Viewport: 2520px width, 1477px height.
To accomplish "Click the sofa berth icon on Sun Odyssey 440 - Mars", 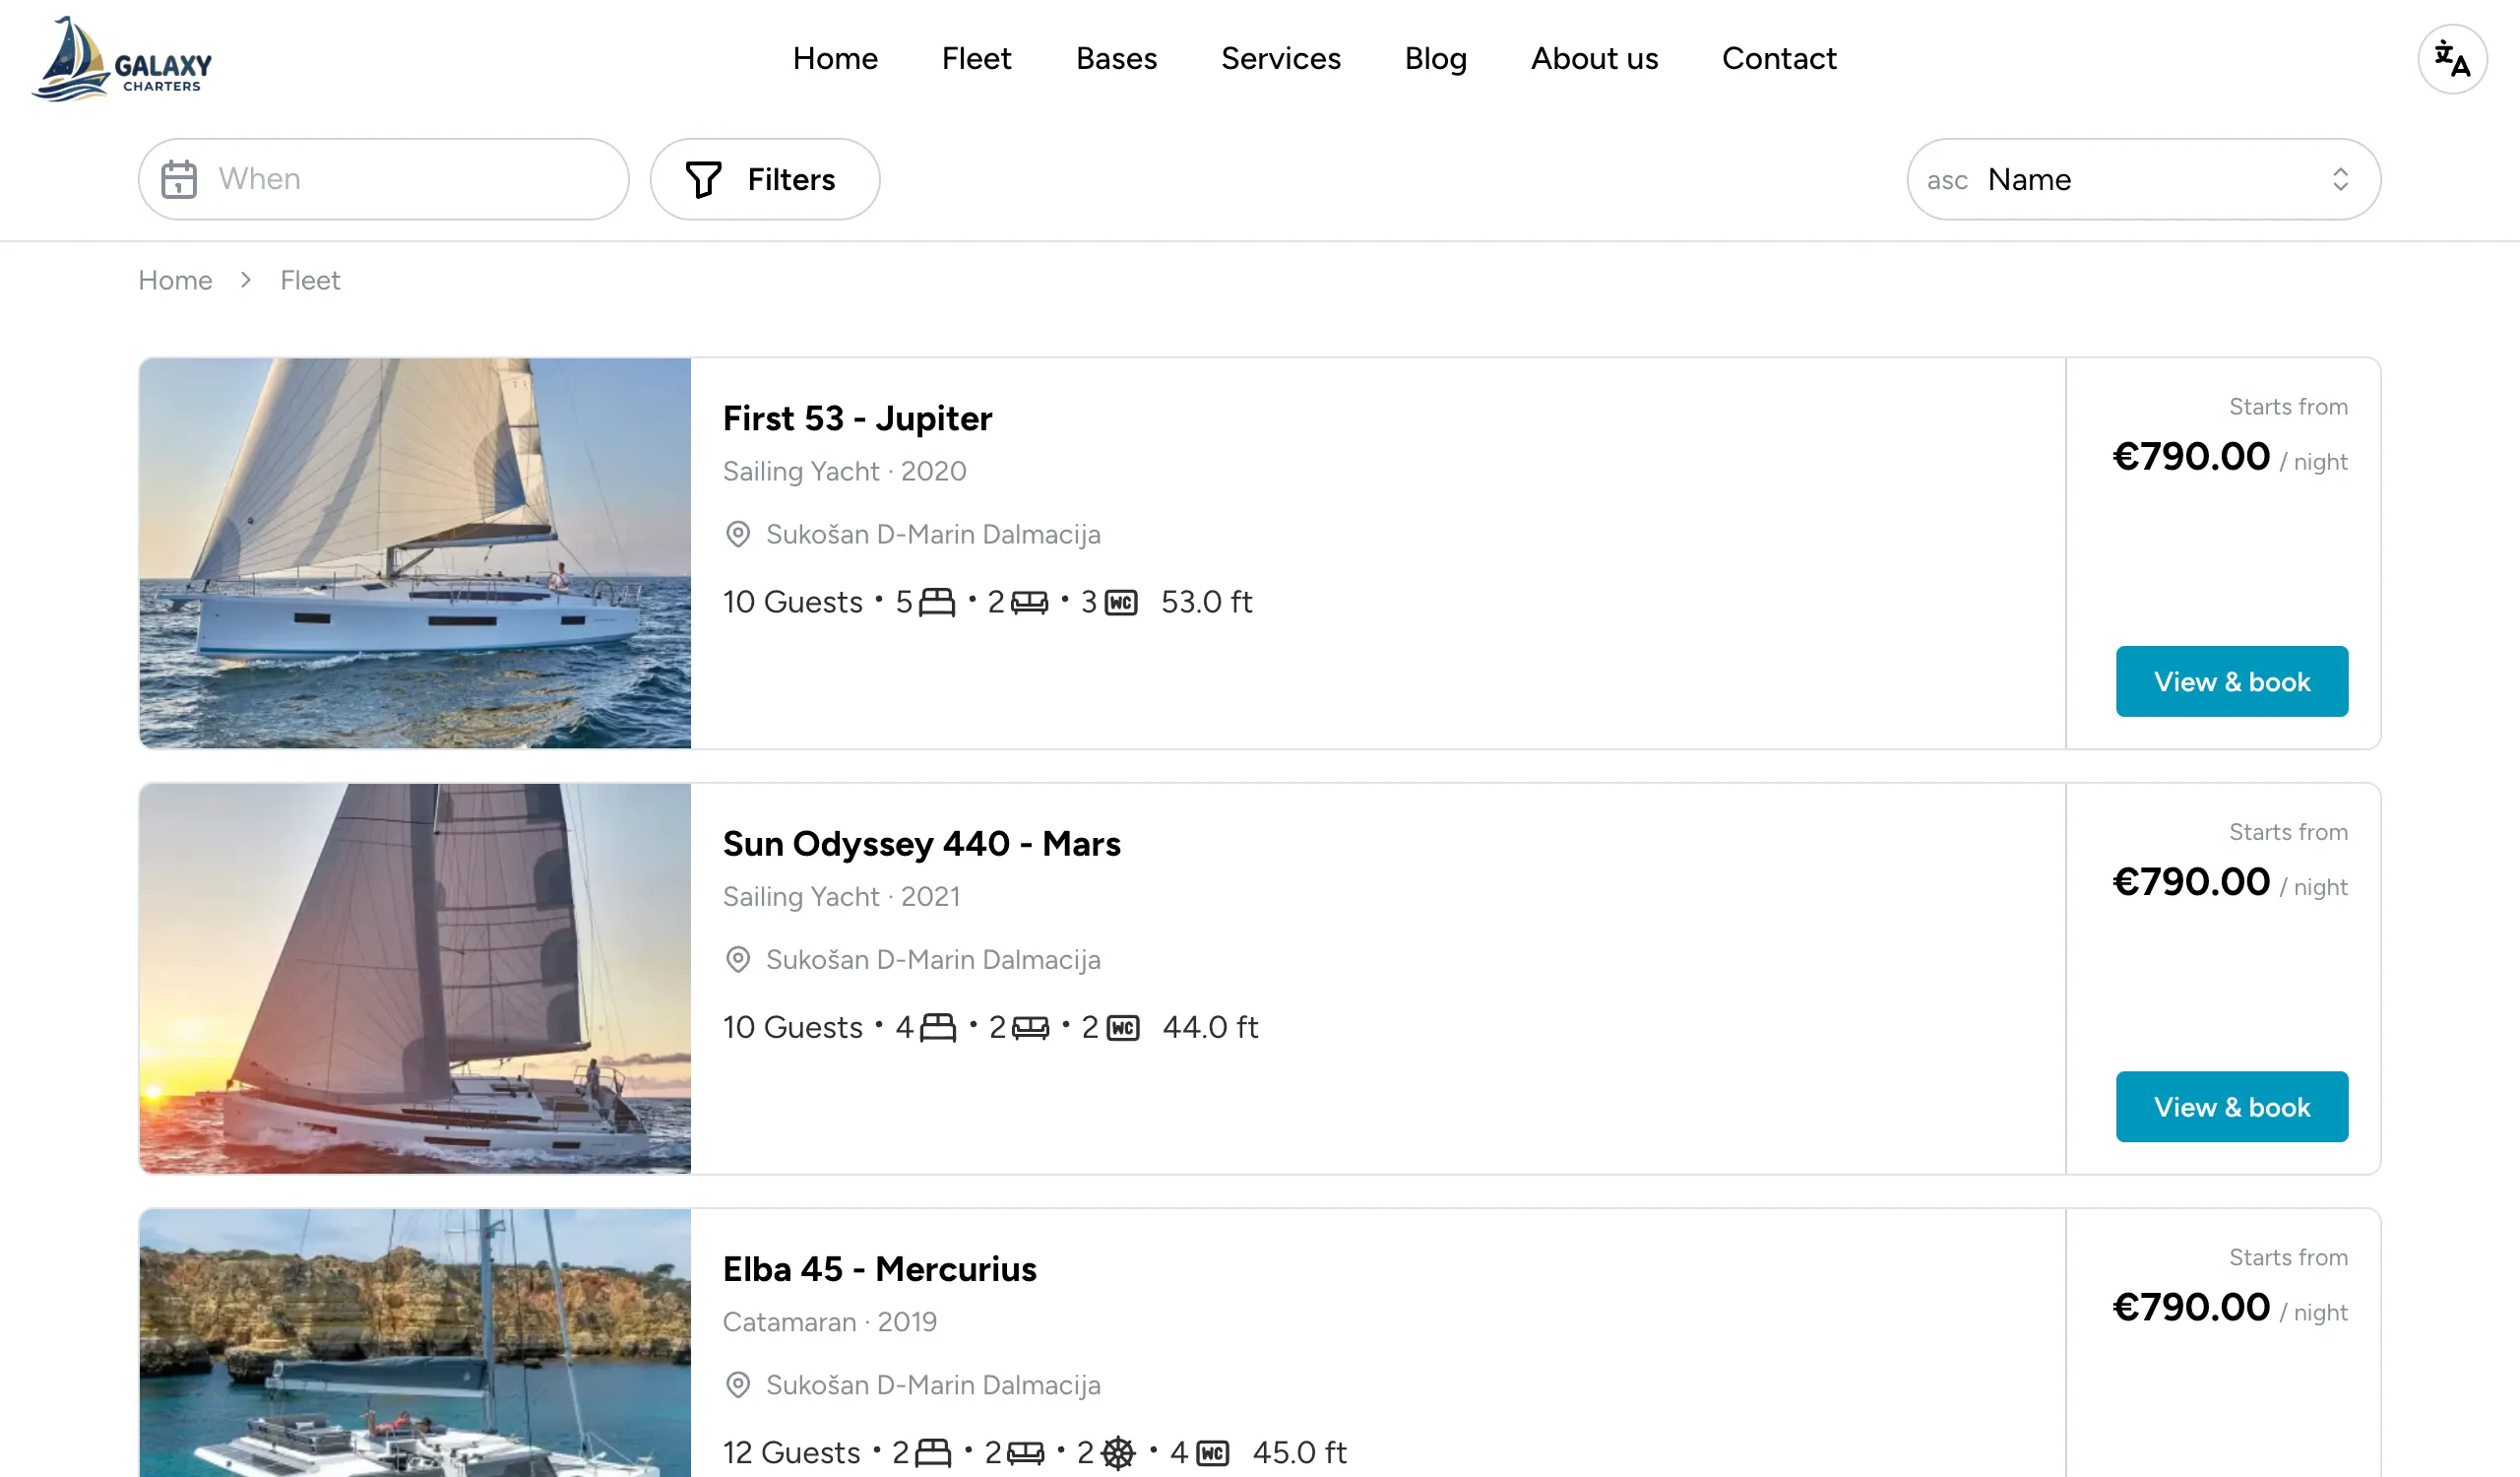I will [1030, 1027].
